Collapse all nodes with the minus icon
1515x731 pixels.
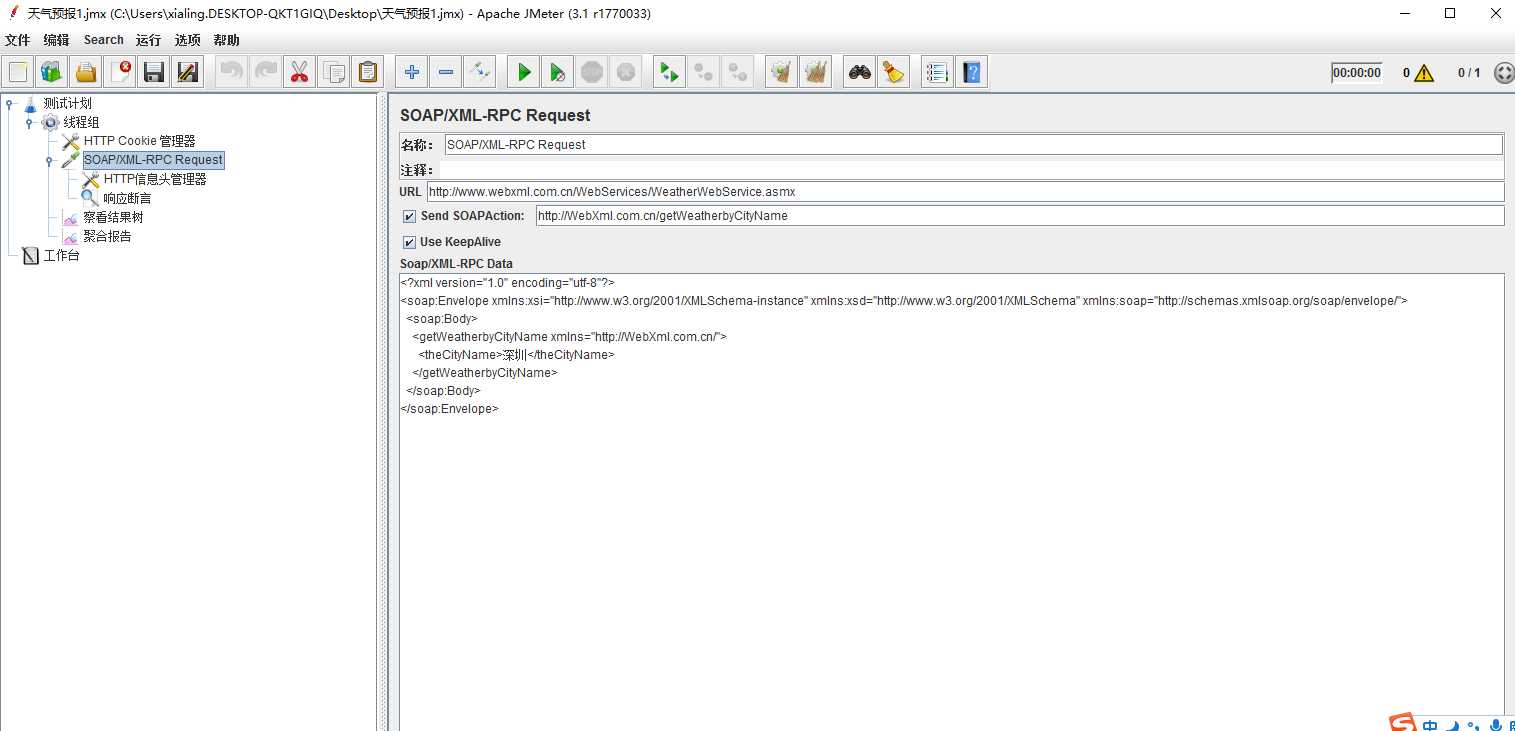click(446, 72)
